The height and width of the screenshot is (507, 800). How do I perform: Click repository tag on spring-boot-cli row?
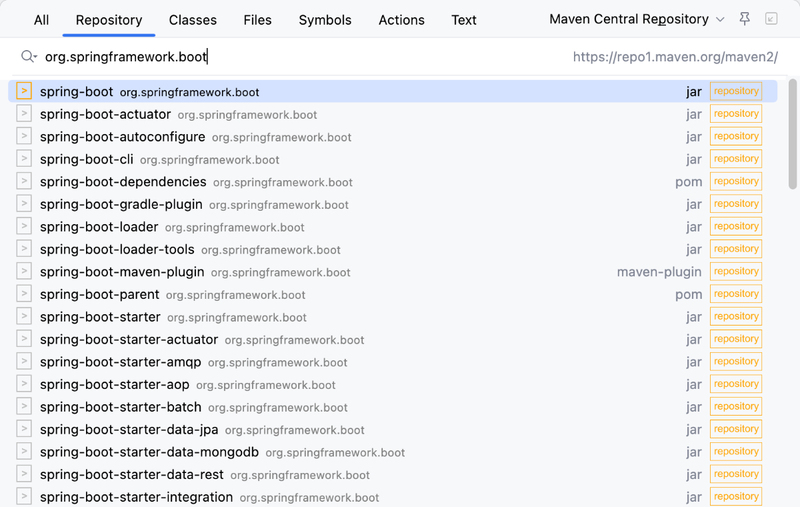736,159
